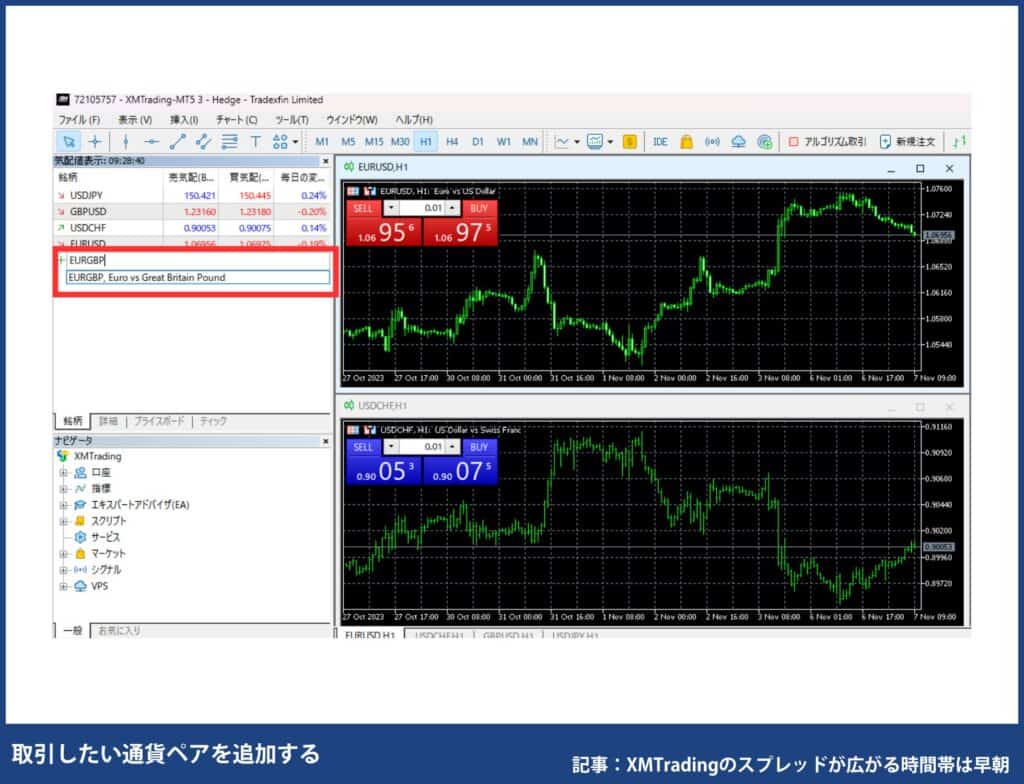Select the cursor arrow tool

coord(68,141)
